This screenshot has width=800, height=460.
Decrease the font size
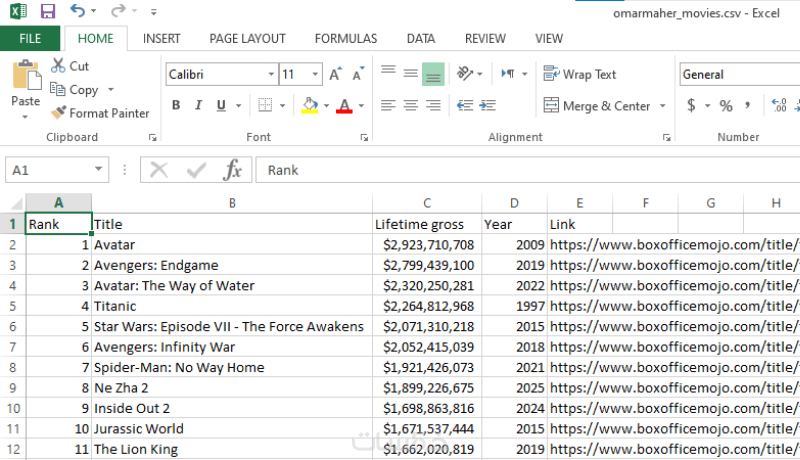[x=359, y=74]
